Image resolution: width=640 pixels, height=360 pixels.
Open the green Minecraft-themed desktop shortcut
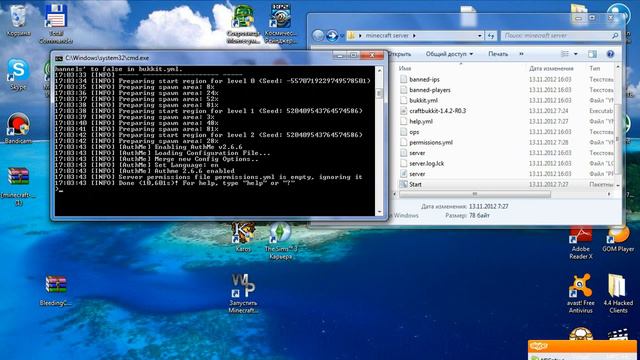click(x=243, y=24)
